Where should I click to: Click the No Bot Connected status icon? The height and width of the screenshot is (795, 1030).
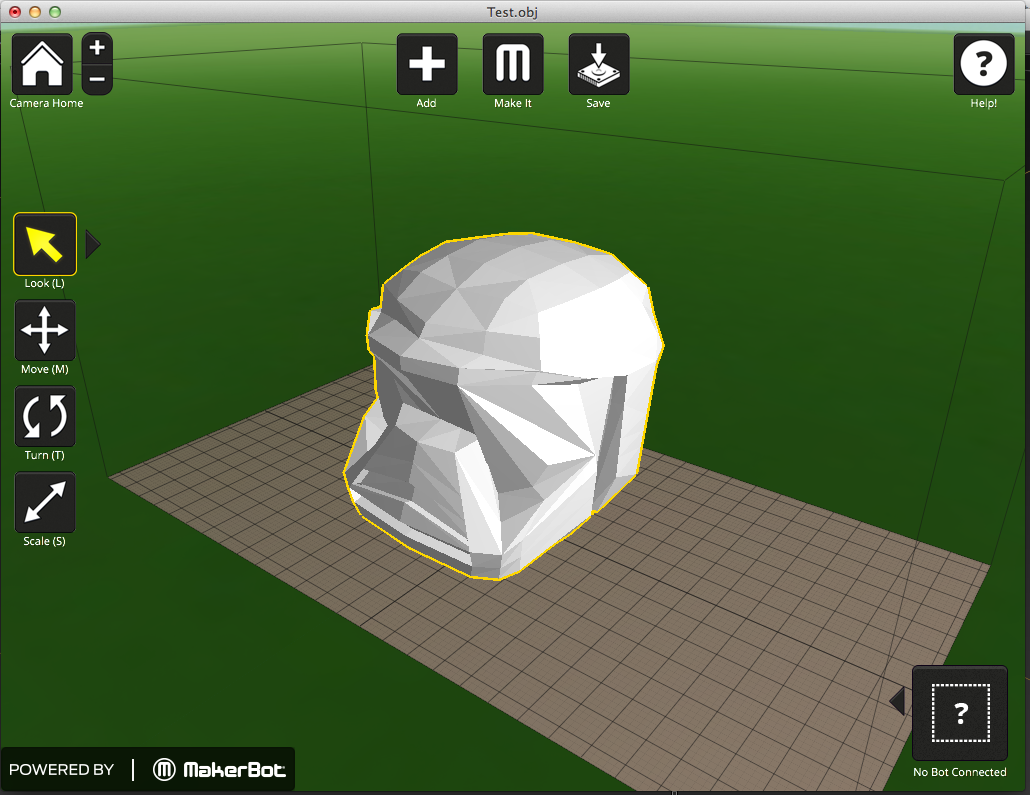[960, 713]
